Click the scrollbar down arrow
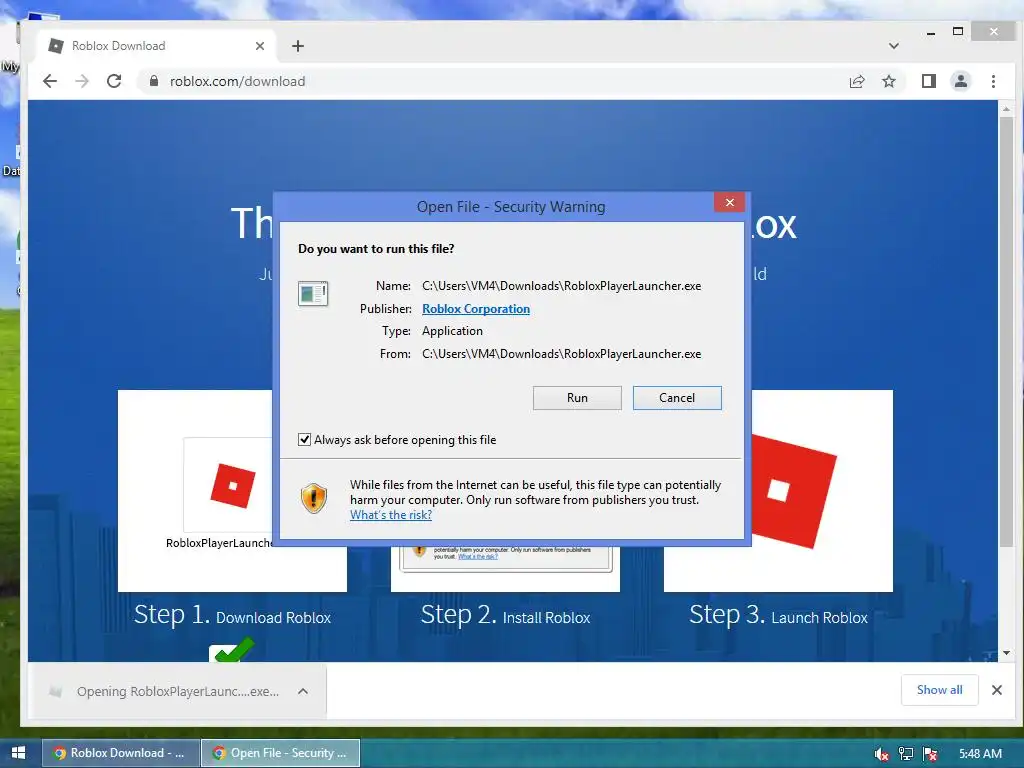1024x768 pixels. [1006, 653]
